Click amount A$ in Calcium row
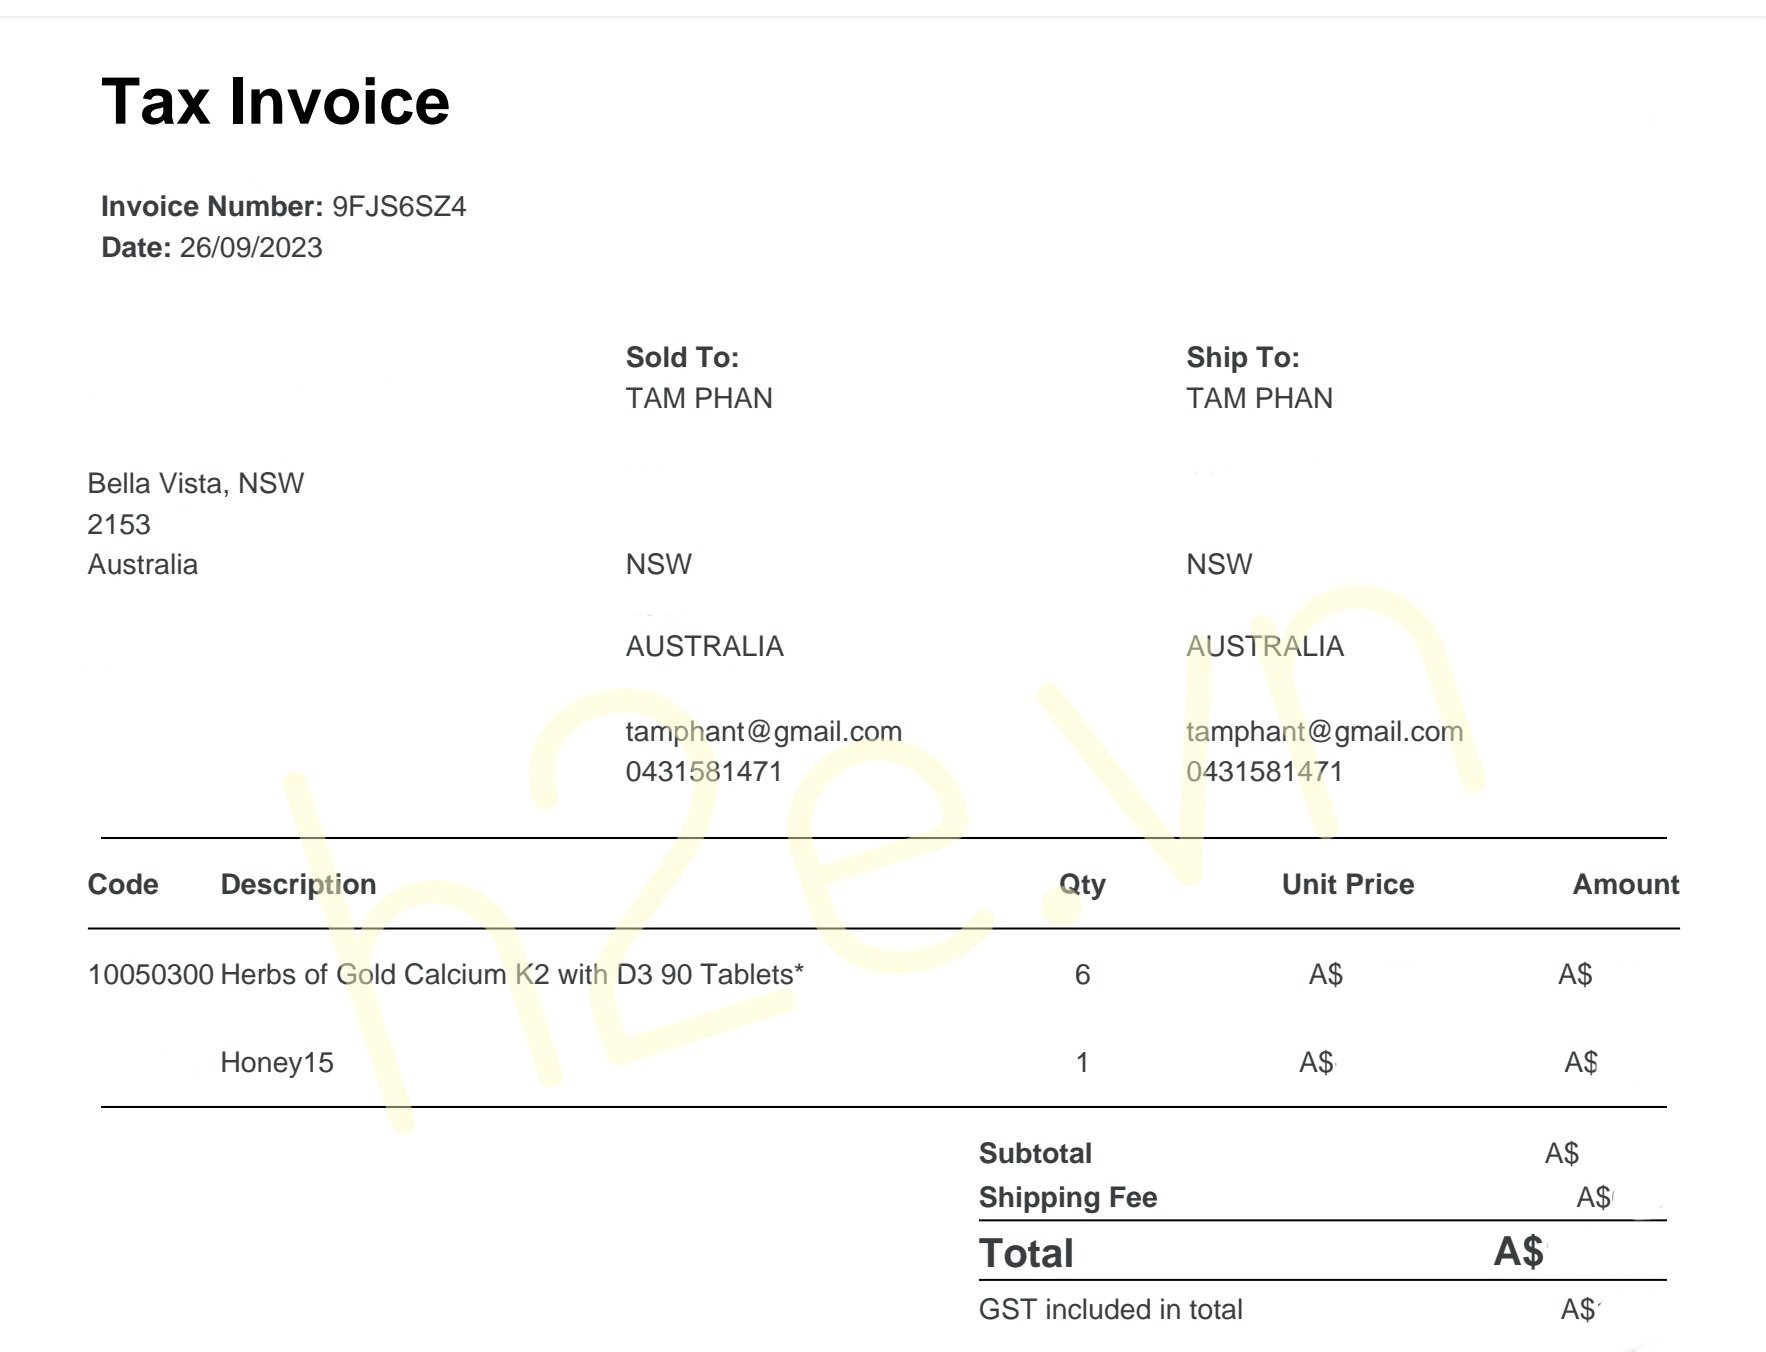Viewport: 1766px width, 1352px height. [1575, 975]
